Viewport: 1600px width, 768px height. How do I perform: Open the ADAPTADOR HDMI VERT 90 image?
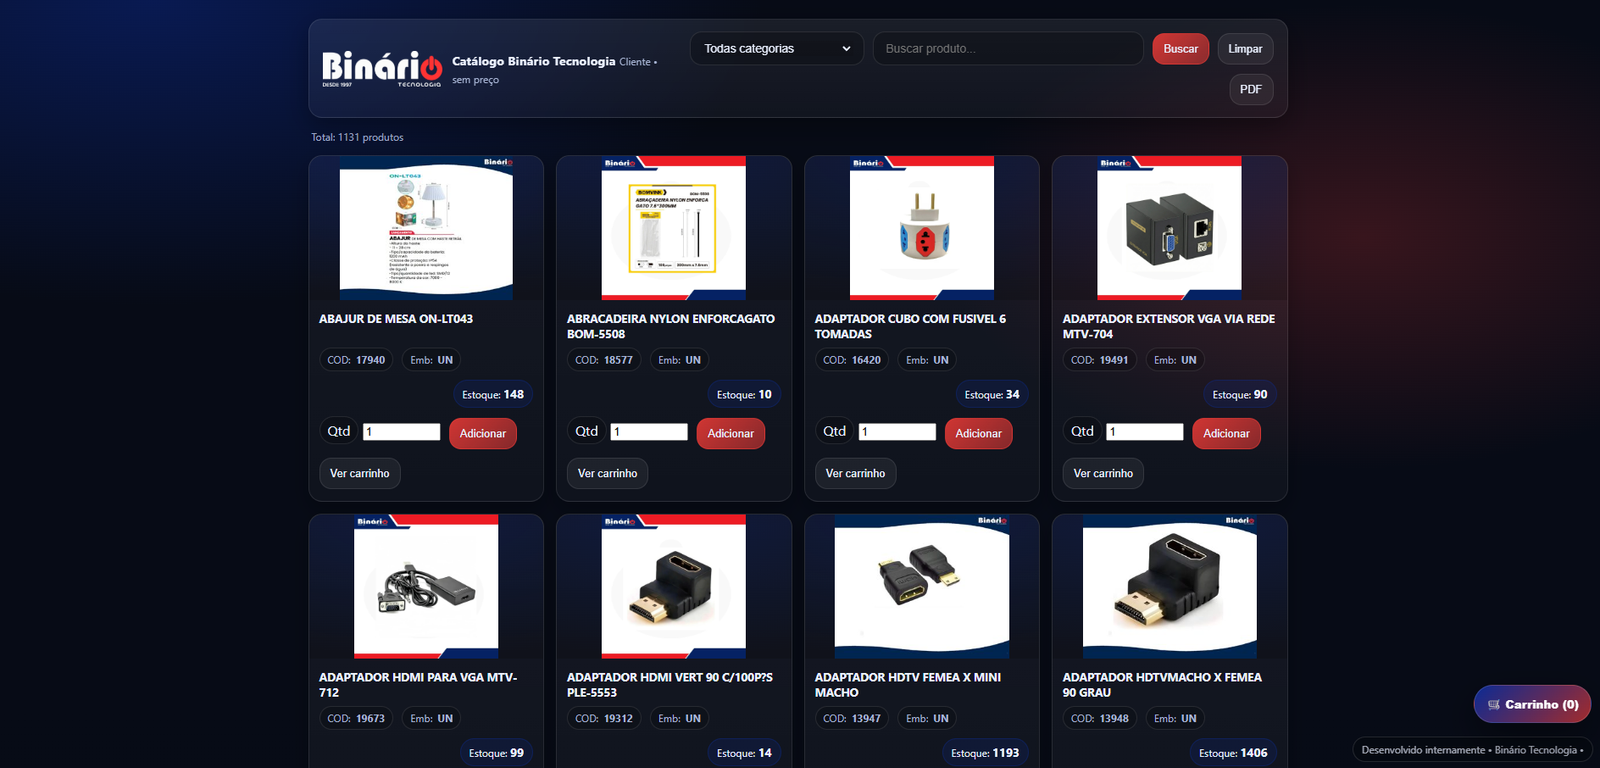pyautogui.click(x=674, y=587)
